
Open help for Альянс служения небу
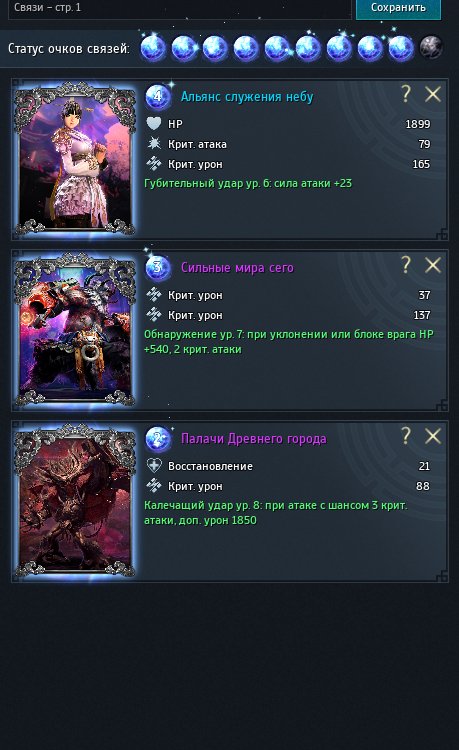coord(406,94)
